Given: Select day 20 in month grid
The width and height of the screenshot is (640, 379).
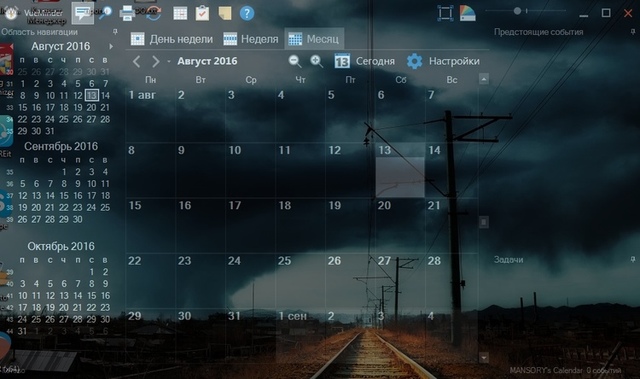Looking at the screenshot, I should coord(400,226).
